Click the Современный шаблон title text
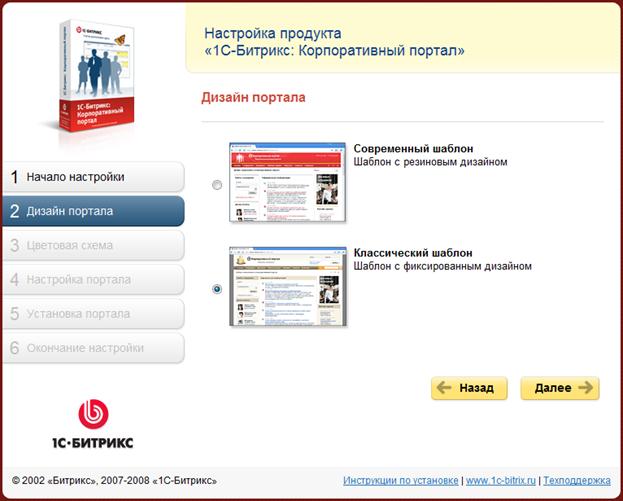This screenshot has height=501, width=623. (413, 149)
